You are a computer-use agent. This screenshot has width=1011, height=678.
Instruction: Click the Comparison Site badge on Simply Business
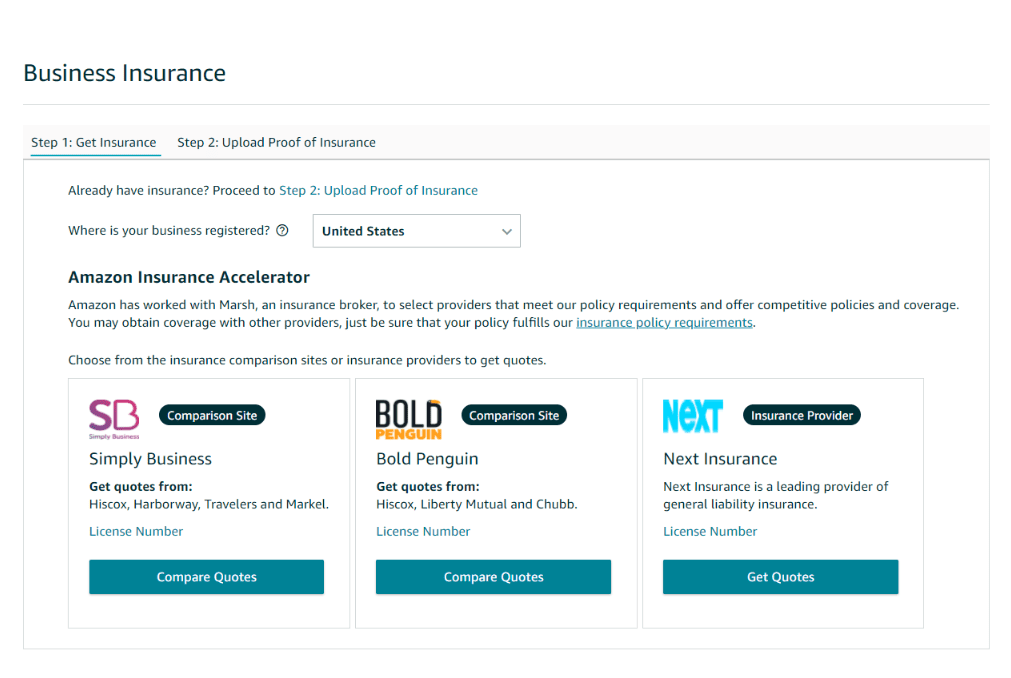[212, 416]
